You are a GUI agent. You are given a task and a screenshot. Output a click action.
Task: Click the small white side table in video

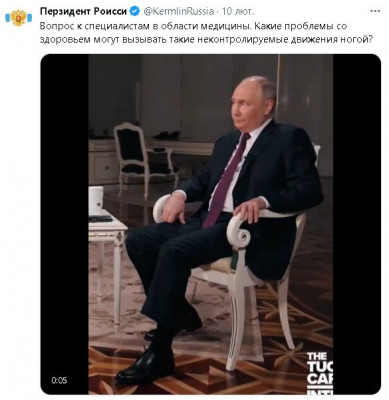pos(107,267)
